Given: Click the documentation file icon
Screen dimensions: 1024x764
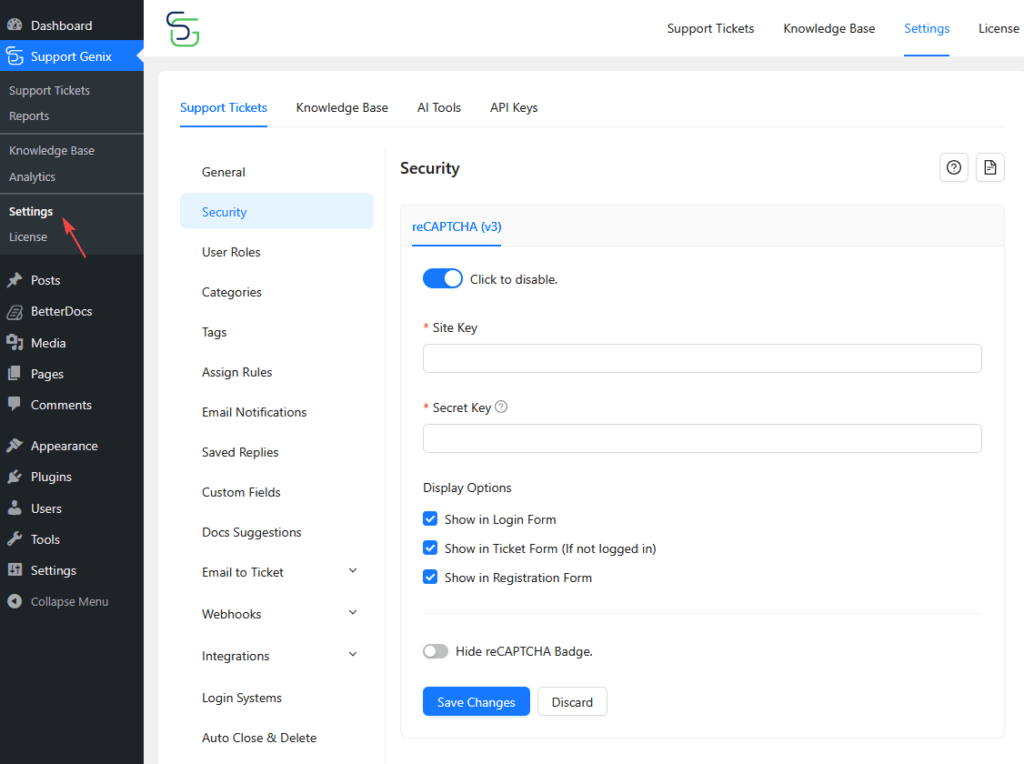Looking at the screenshot, I should 990,168.
